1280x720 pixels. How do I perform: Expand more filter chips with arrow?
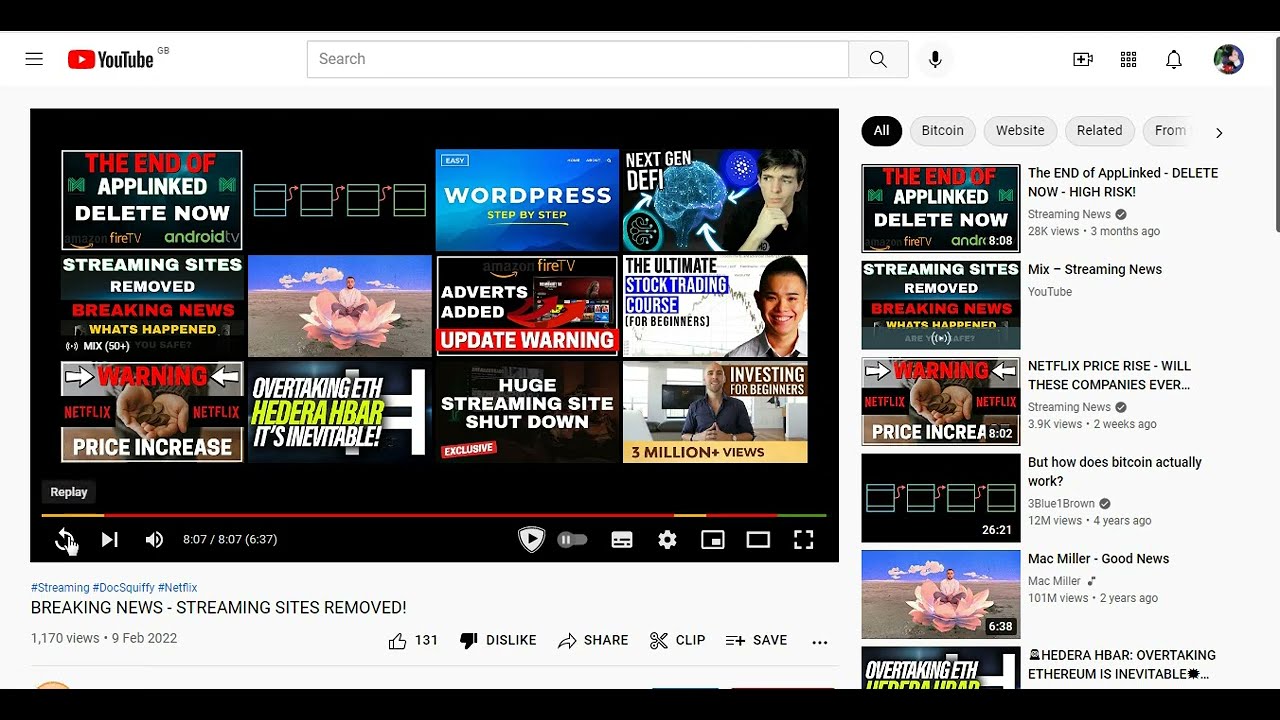(x=1218, y=132)
